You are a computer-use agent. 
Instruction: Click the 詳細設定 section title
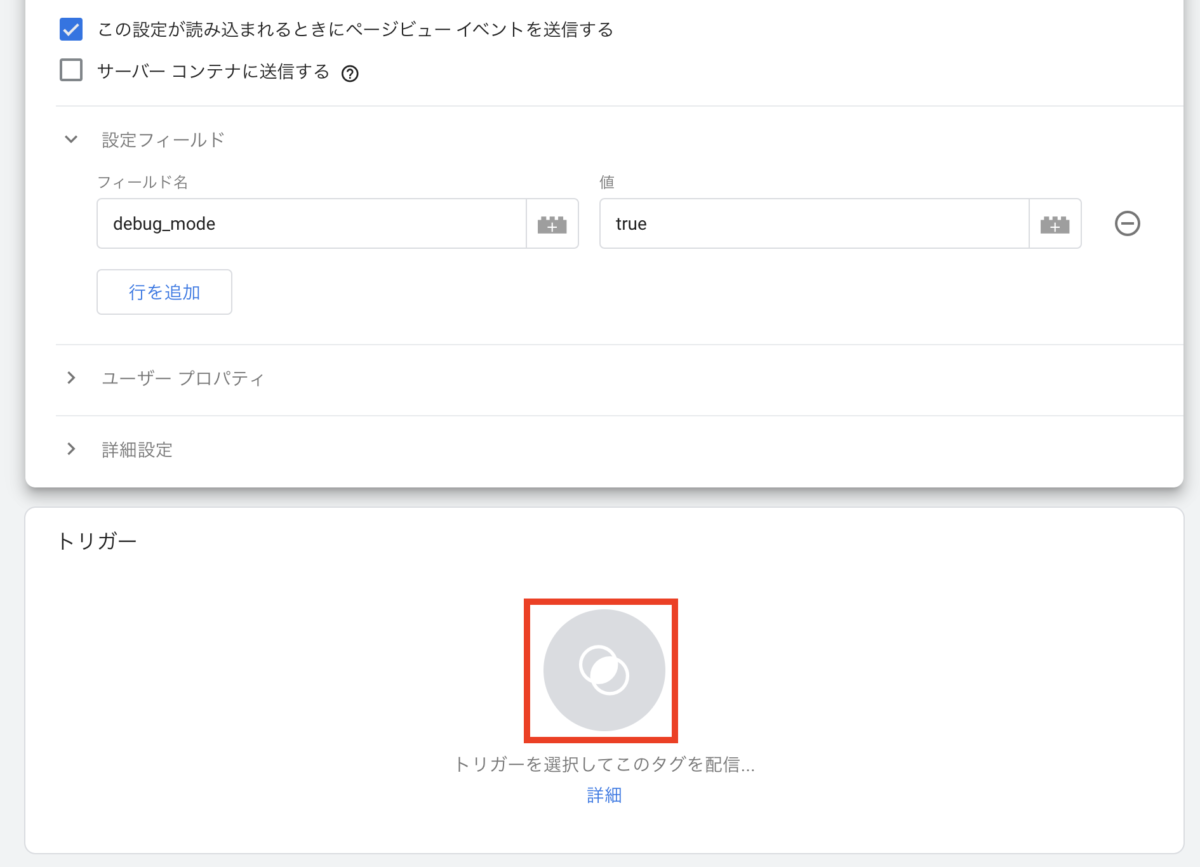click(137, 450)
